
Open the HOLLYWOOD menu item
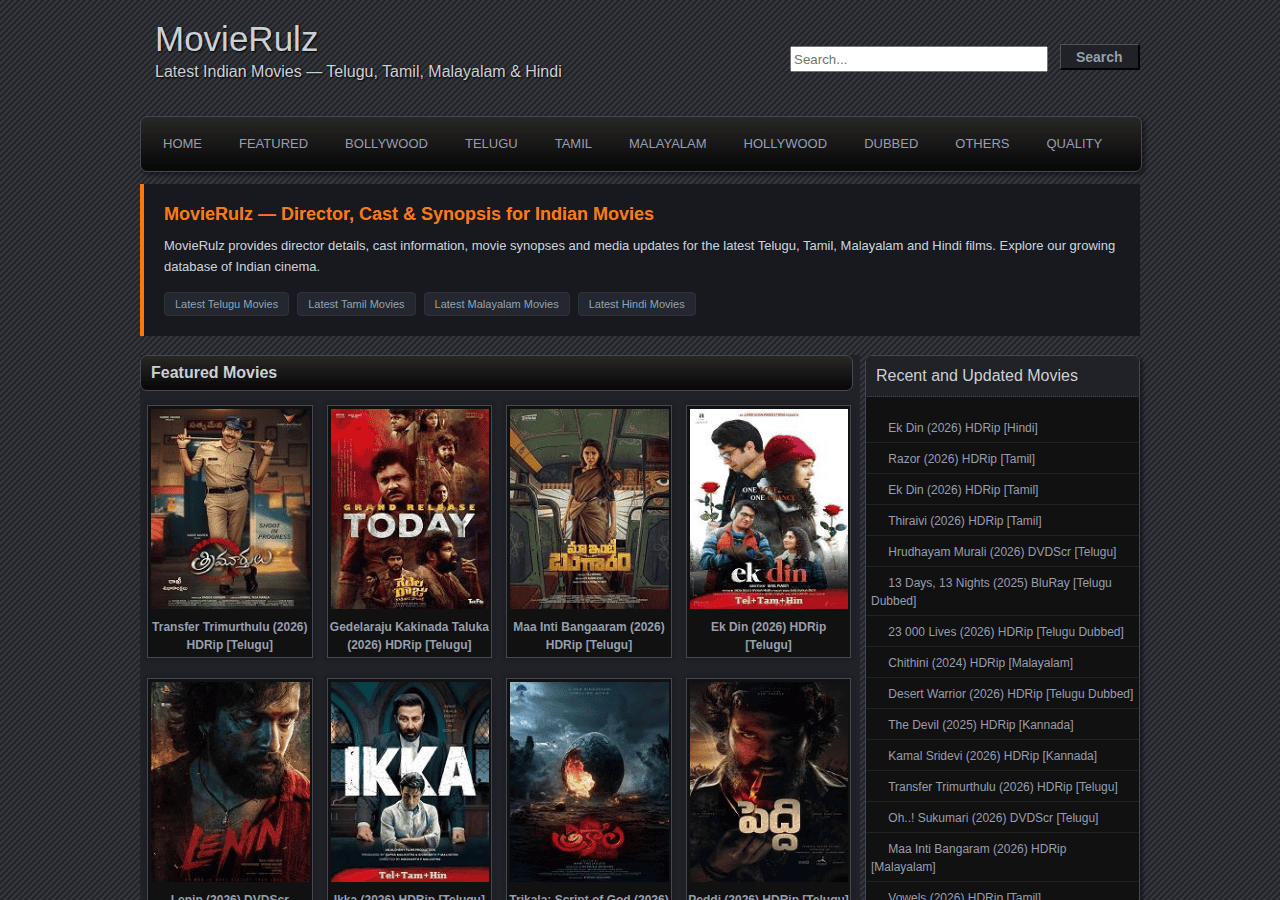(785, 144)
